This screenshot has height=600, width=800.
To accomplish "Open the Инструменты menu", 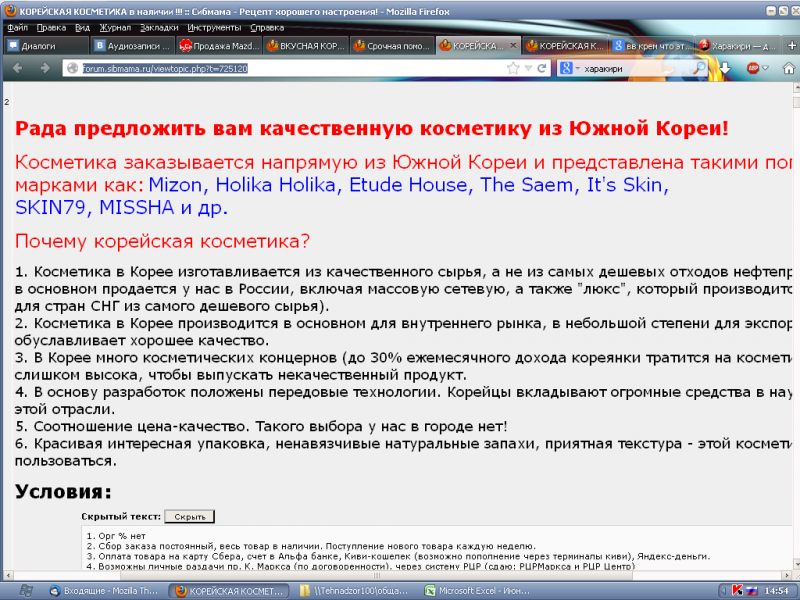I will pyautogui.click(x=214, y=28).
